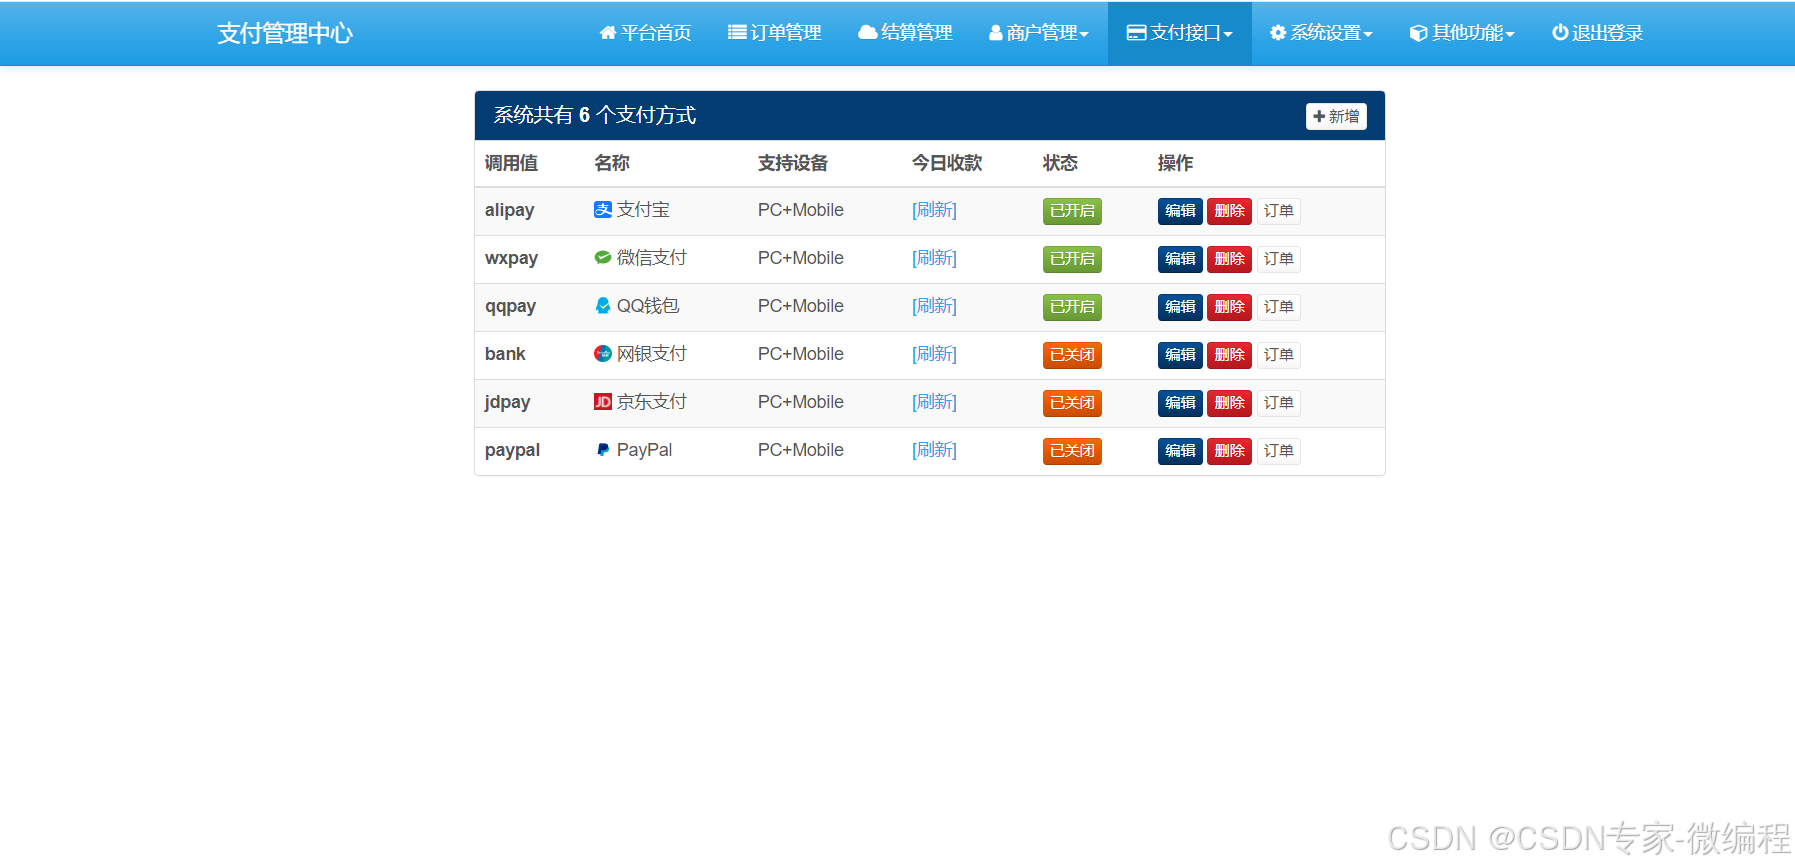The image size is (1795, 868).
Task: Click the 今日收款 column header
Action: point(947,163)
